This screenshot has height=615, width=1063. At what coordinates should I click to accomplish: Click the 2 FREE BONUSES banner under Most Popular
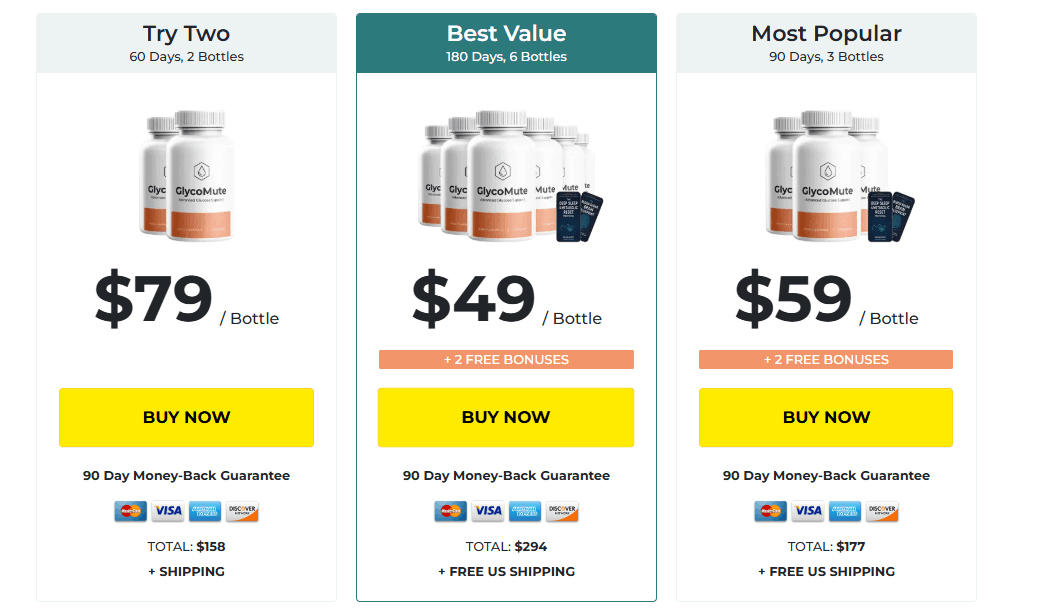[x=825, y=359]
